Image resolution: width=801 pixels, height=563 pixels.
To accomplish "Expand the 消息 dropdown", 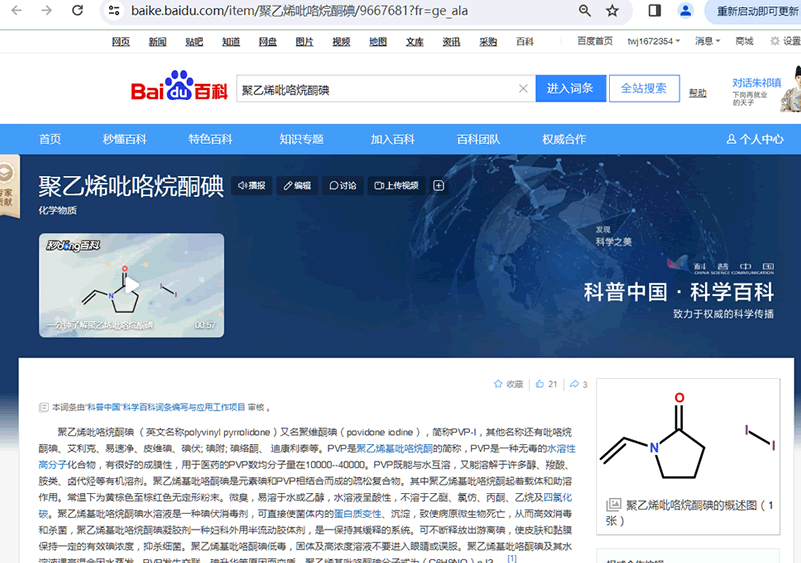I will point(707,41).
